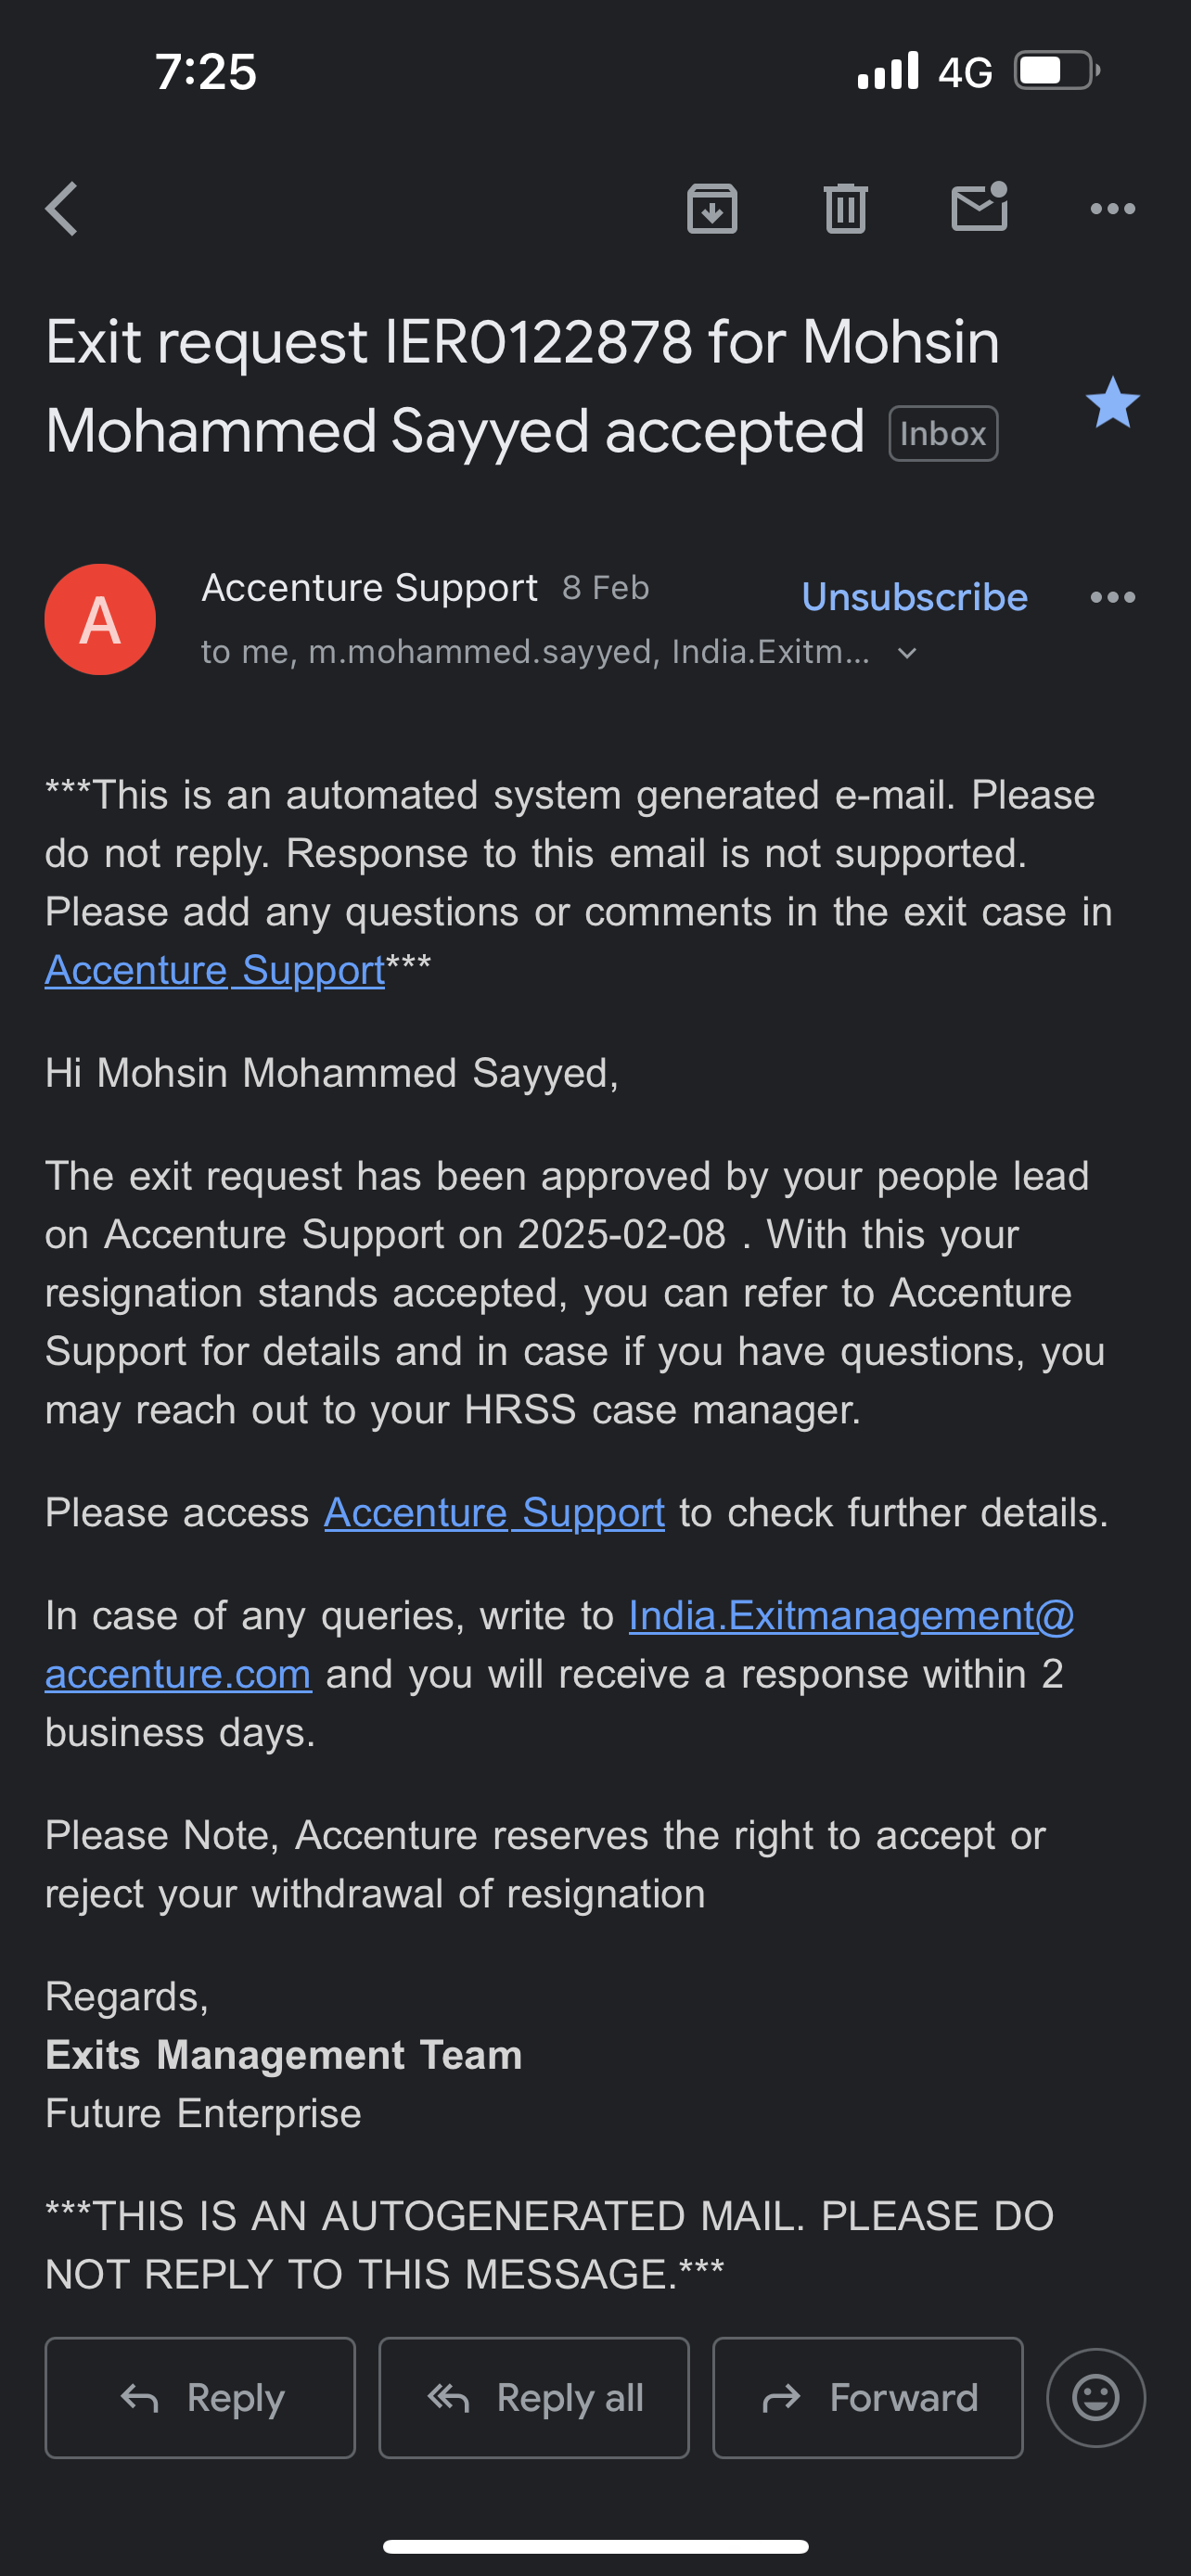Delete this email with trash icon
This screenshot has width=1191, height=2576.
tap(845, 209)
